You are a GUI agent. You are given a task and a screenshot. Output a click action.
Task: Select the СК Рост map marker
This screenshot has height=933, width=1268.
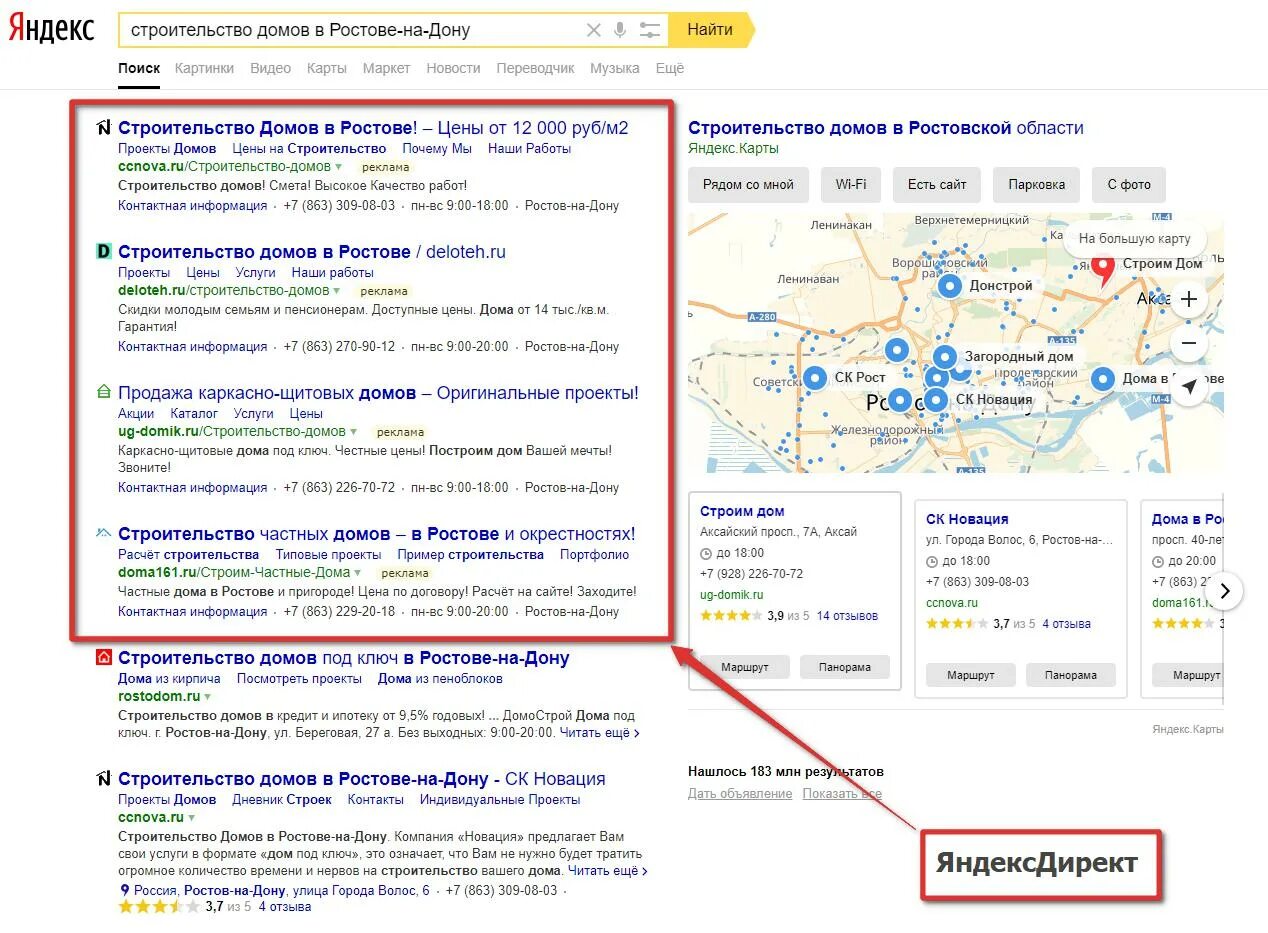815,378
